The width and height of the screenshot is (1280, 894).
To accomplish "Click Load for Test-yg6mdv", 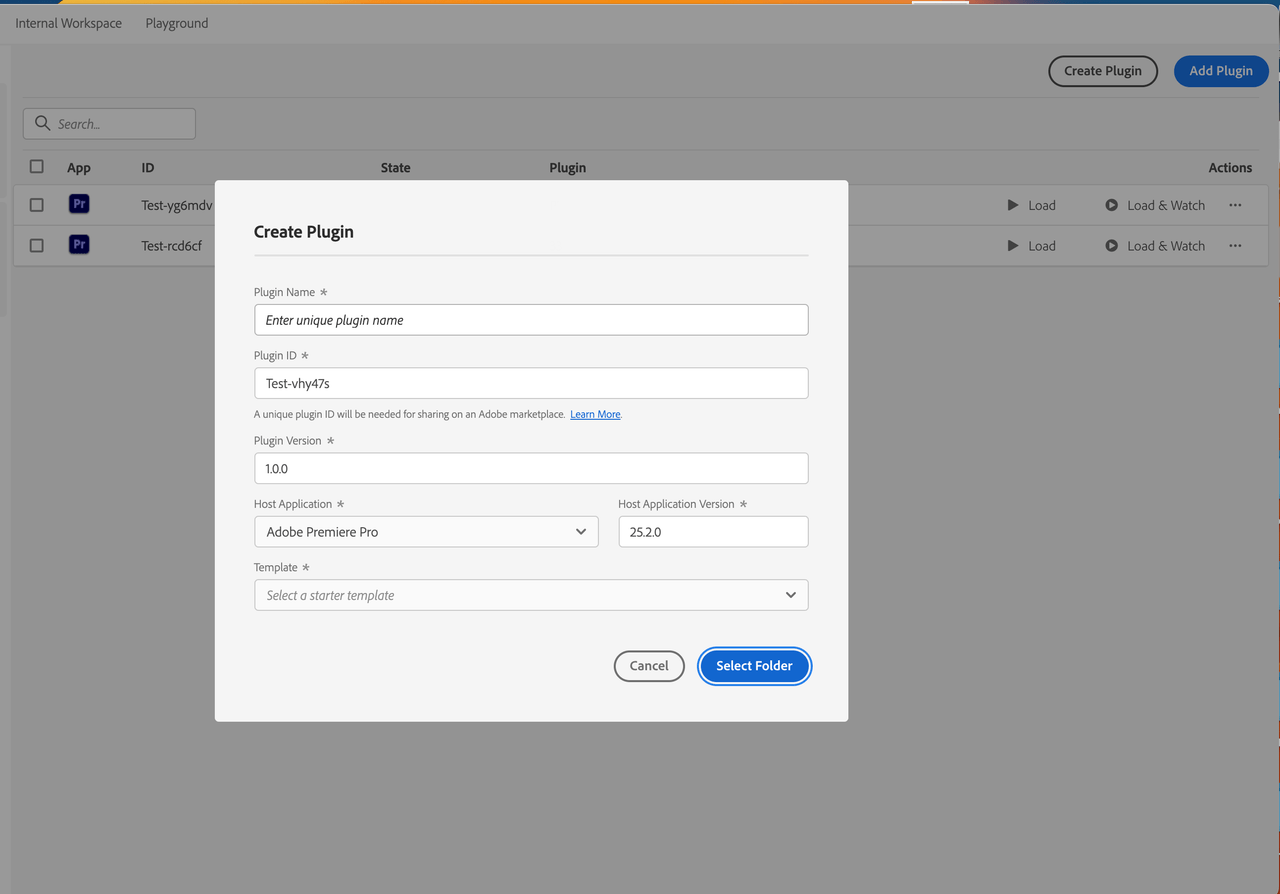I will (1031, 205).
